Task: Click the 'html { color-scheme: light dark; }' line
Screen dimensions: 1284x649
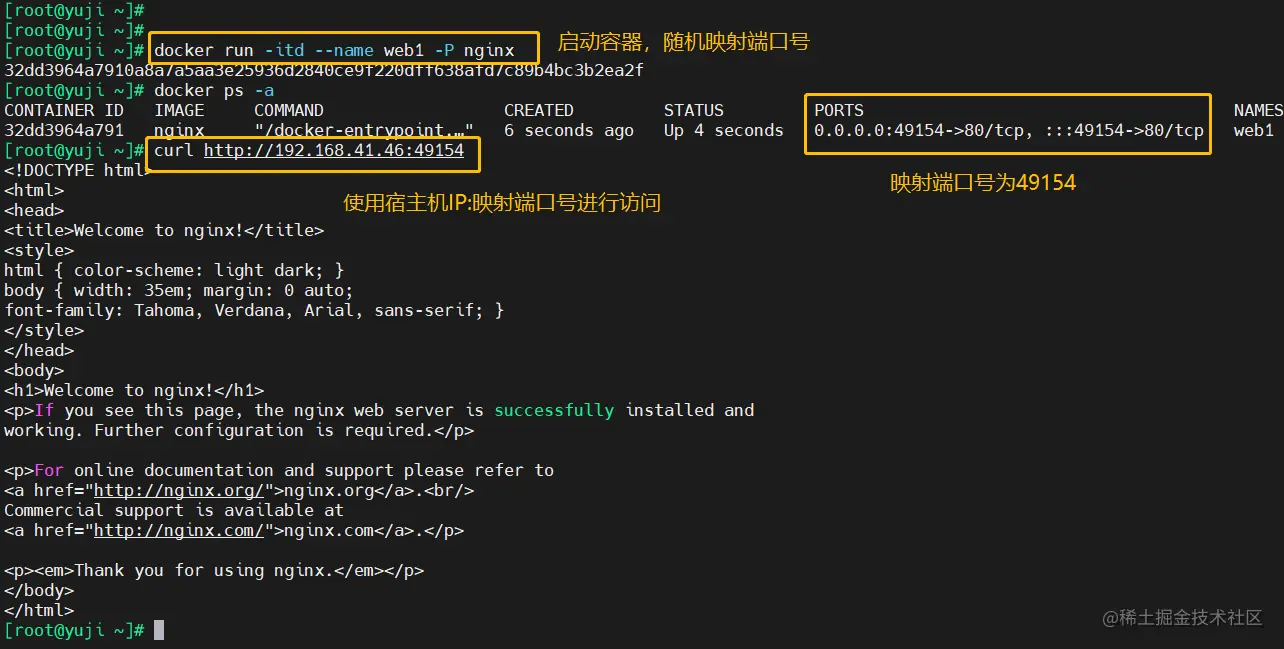Action: coord(174,270)
